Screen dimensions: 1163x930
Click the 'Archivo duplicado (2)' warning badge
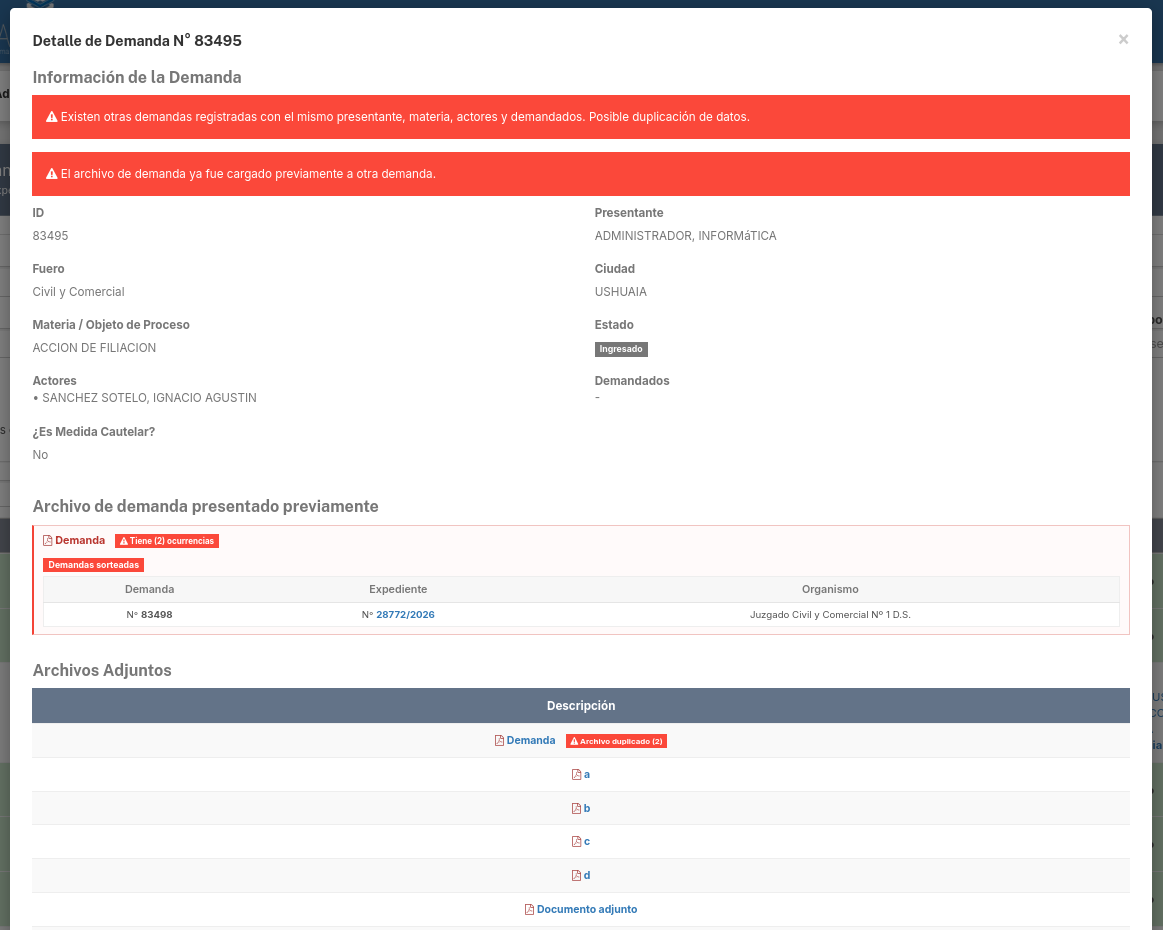coord(616,741)
